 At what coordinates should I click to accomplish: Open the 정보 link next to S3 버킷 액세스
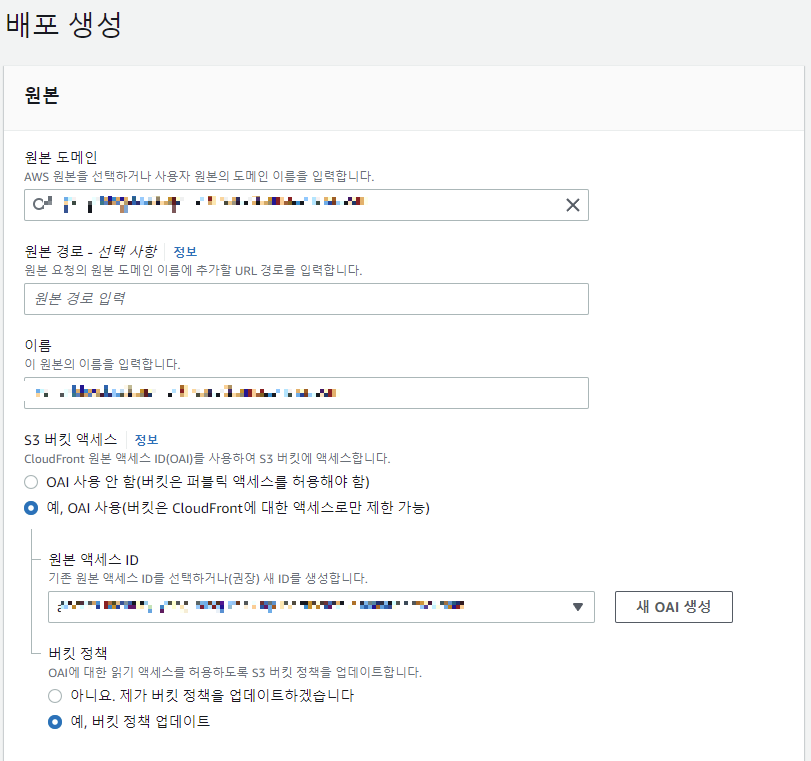pos(146,440)
